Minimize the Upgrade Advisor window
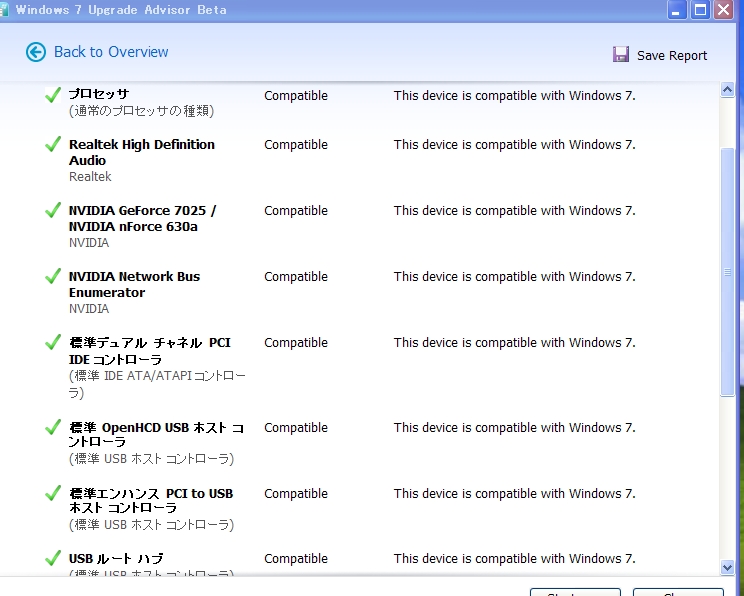The height and width of the screenshot is (596, 744). point(677,9)
